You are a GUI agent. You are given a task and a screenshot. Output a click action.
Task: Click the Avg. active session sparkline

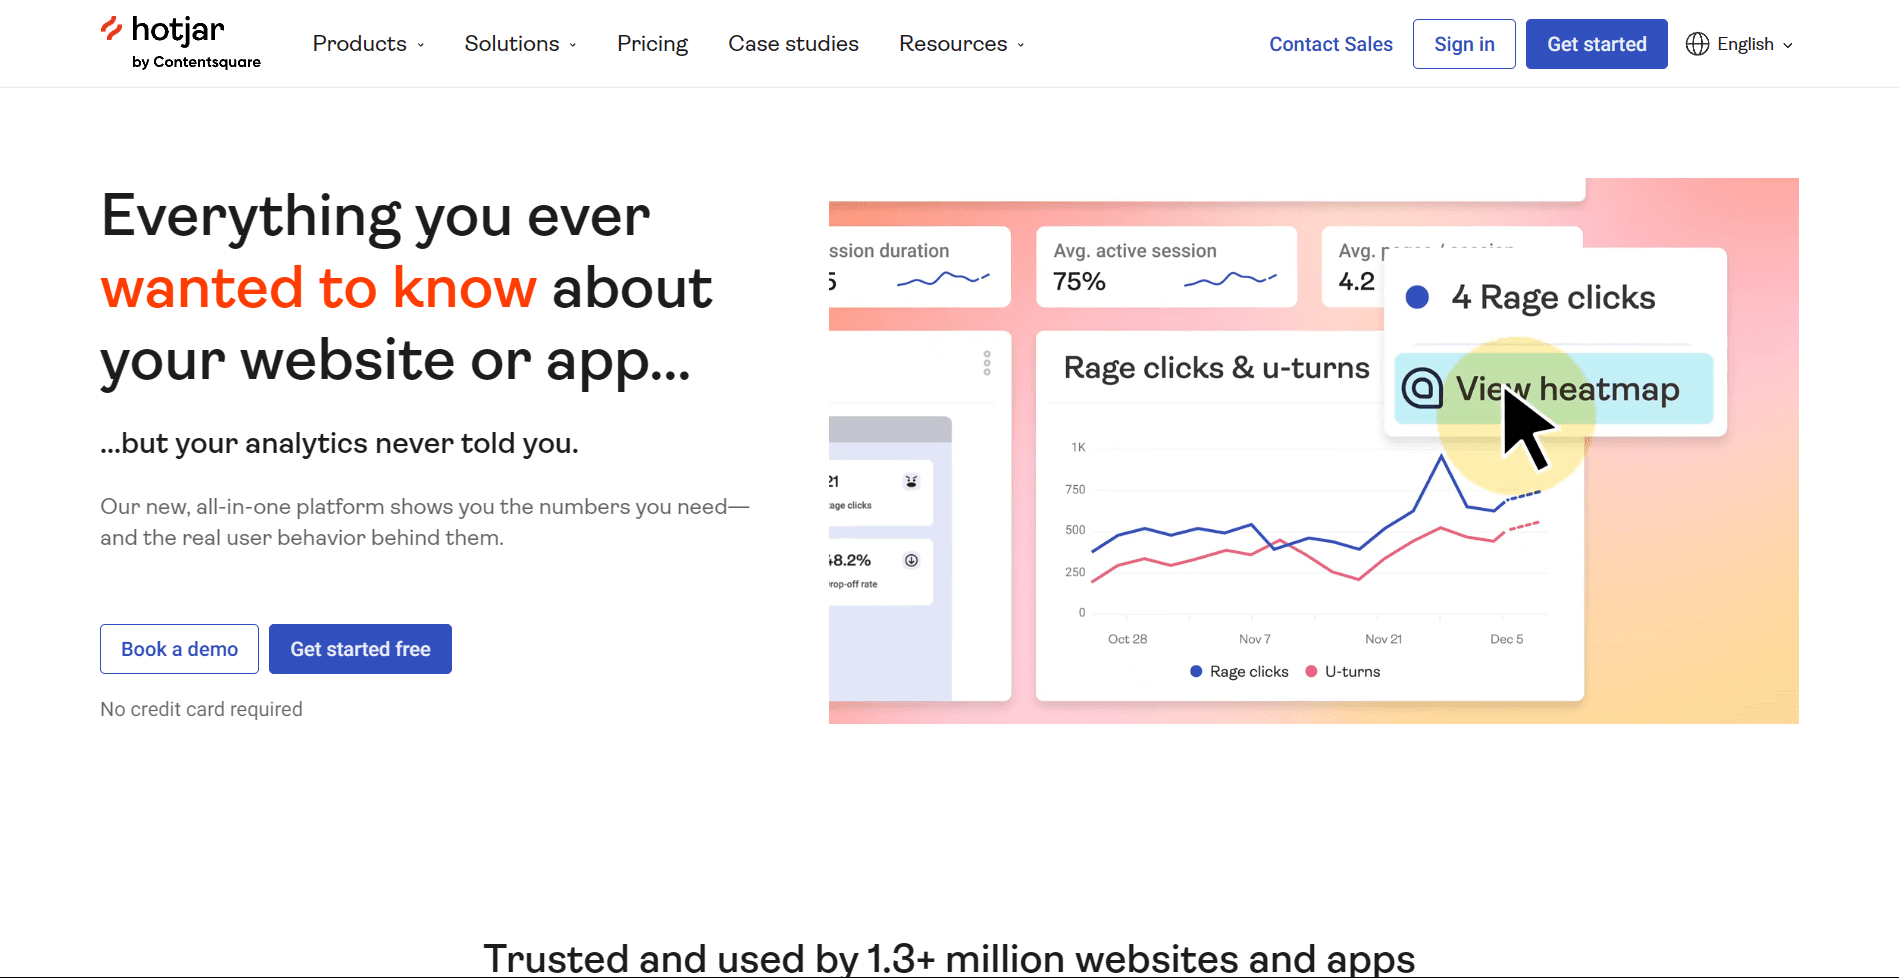(x=1229, y=280)
